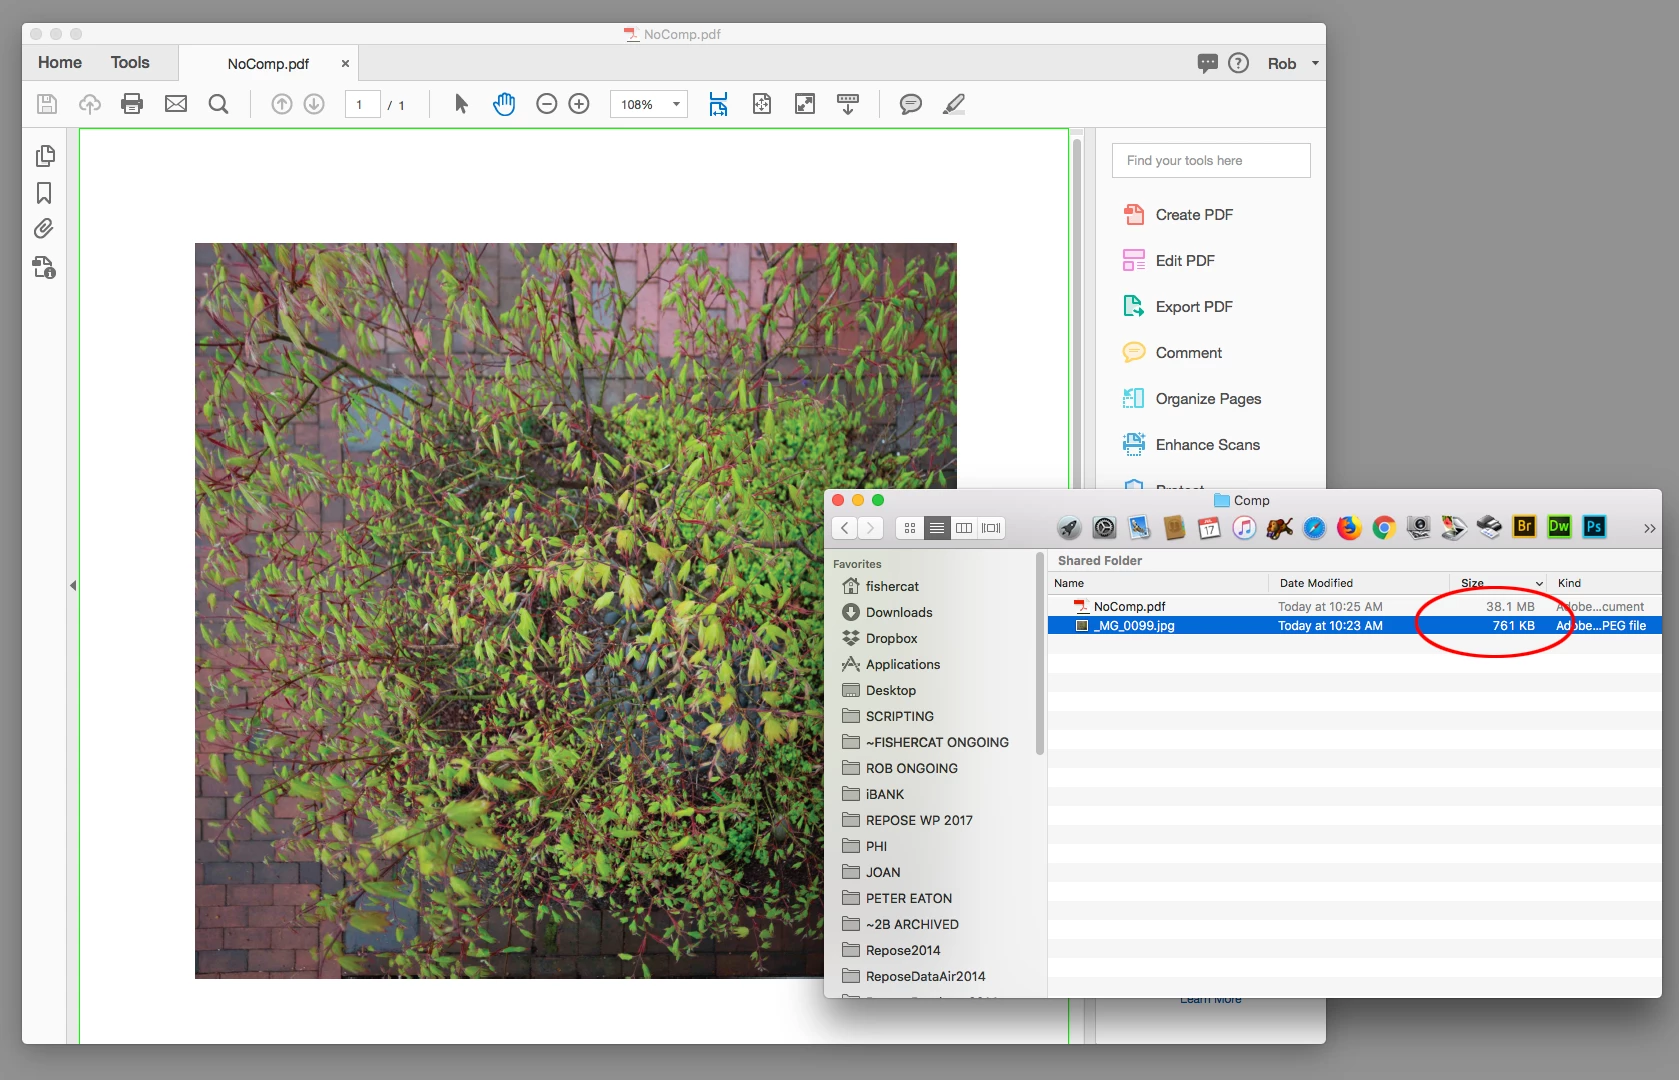Show more Finder toolbar items chevron
Screen dimensions: 1679x1080
[1649, 528]
